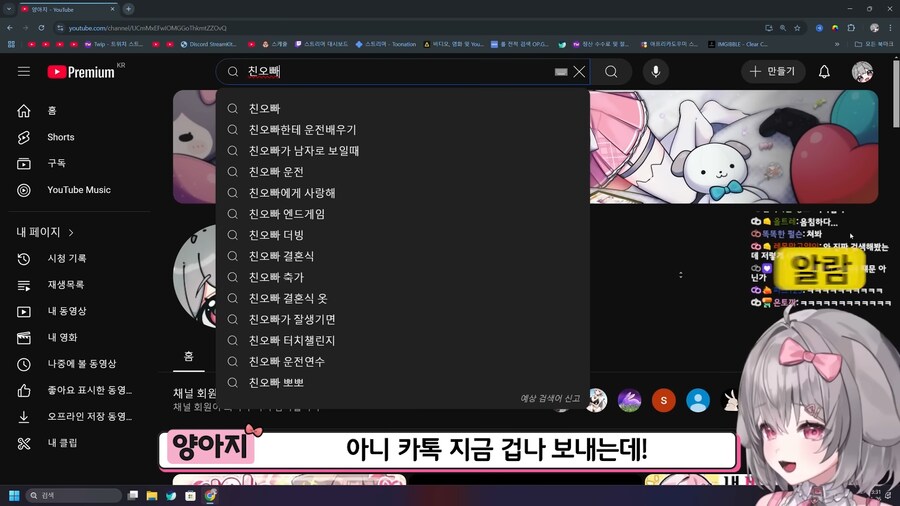Viewport: 900px width, 506px height.
Task: Open 시청 기록 watch history
Action: pos(79,259)
